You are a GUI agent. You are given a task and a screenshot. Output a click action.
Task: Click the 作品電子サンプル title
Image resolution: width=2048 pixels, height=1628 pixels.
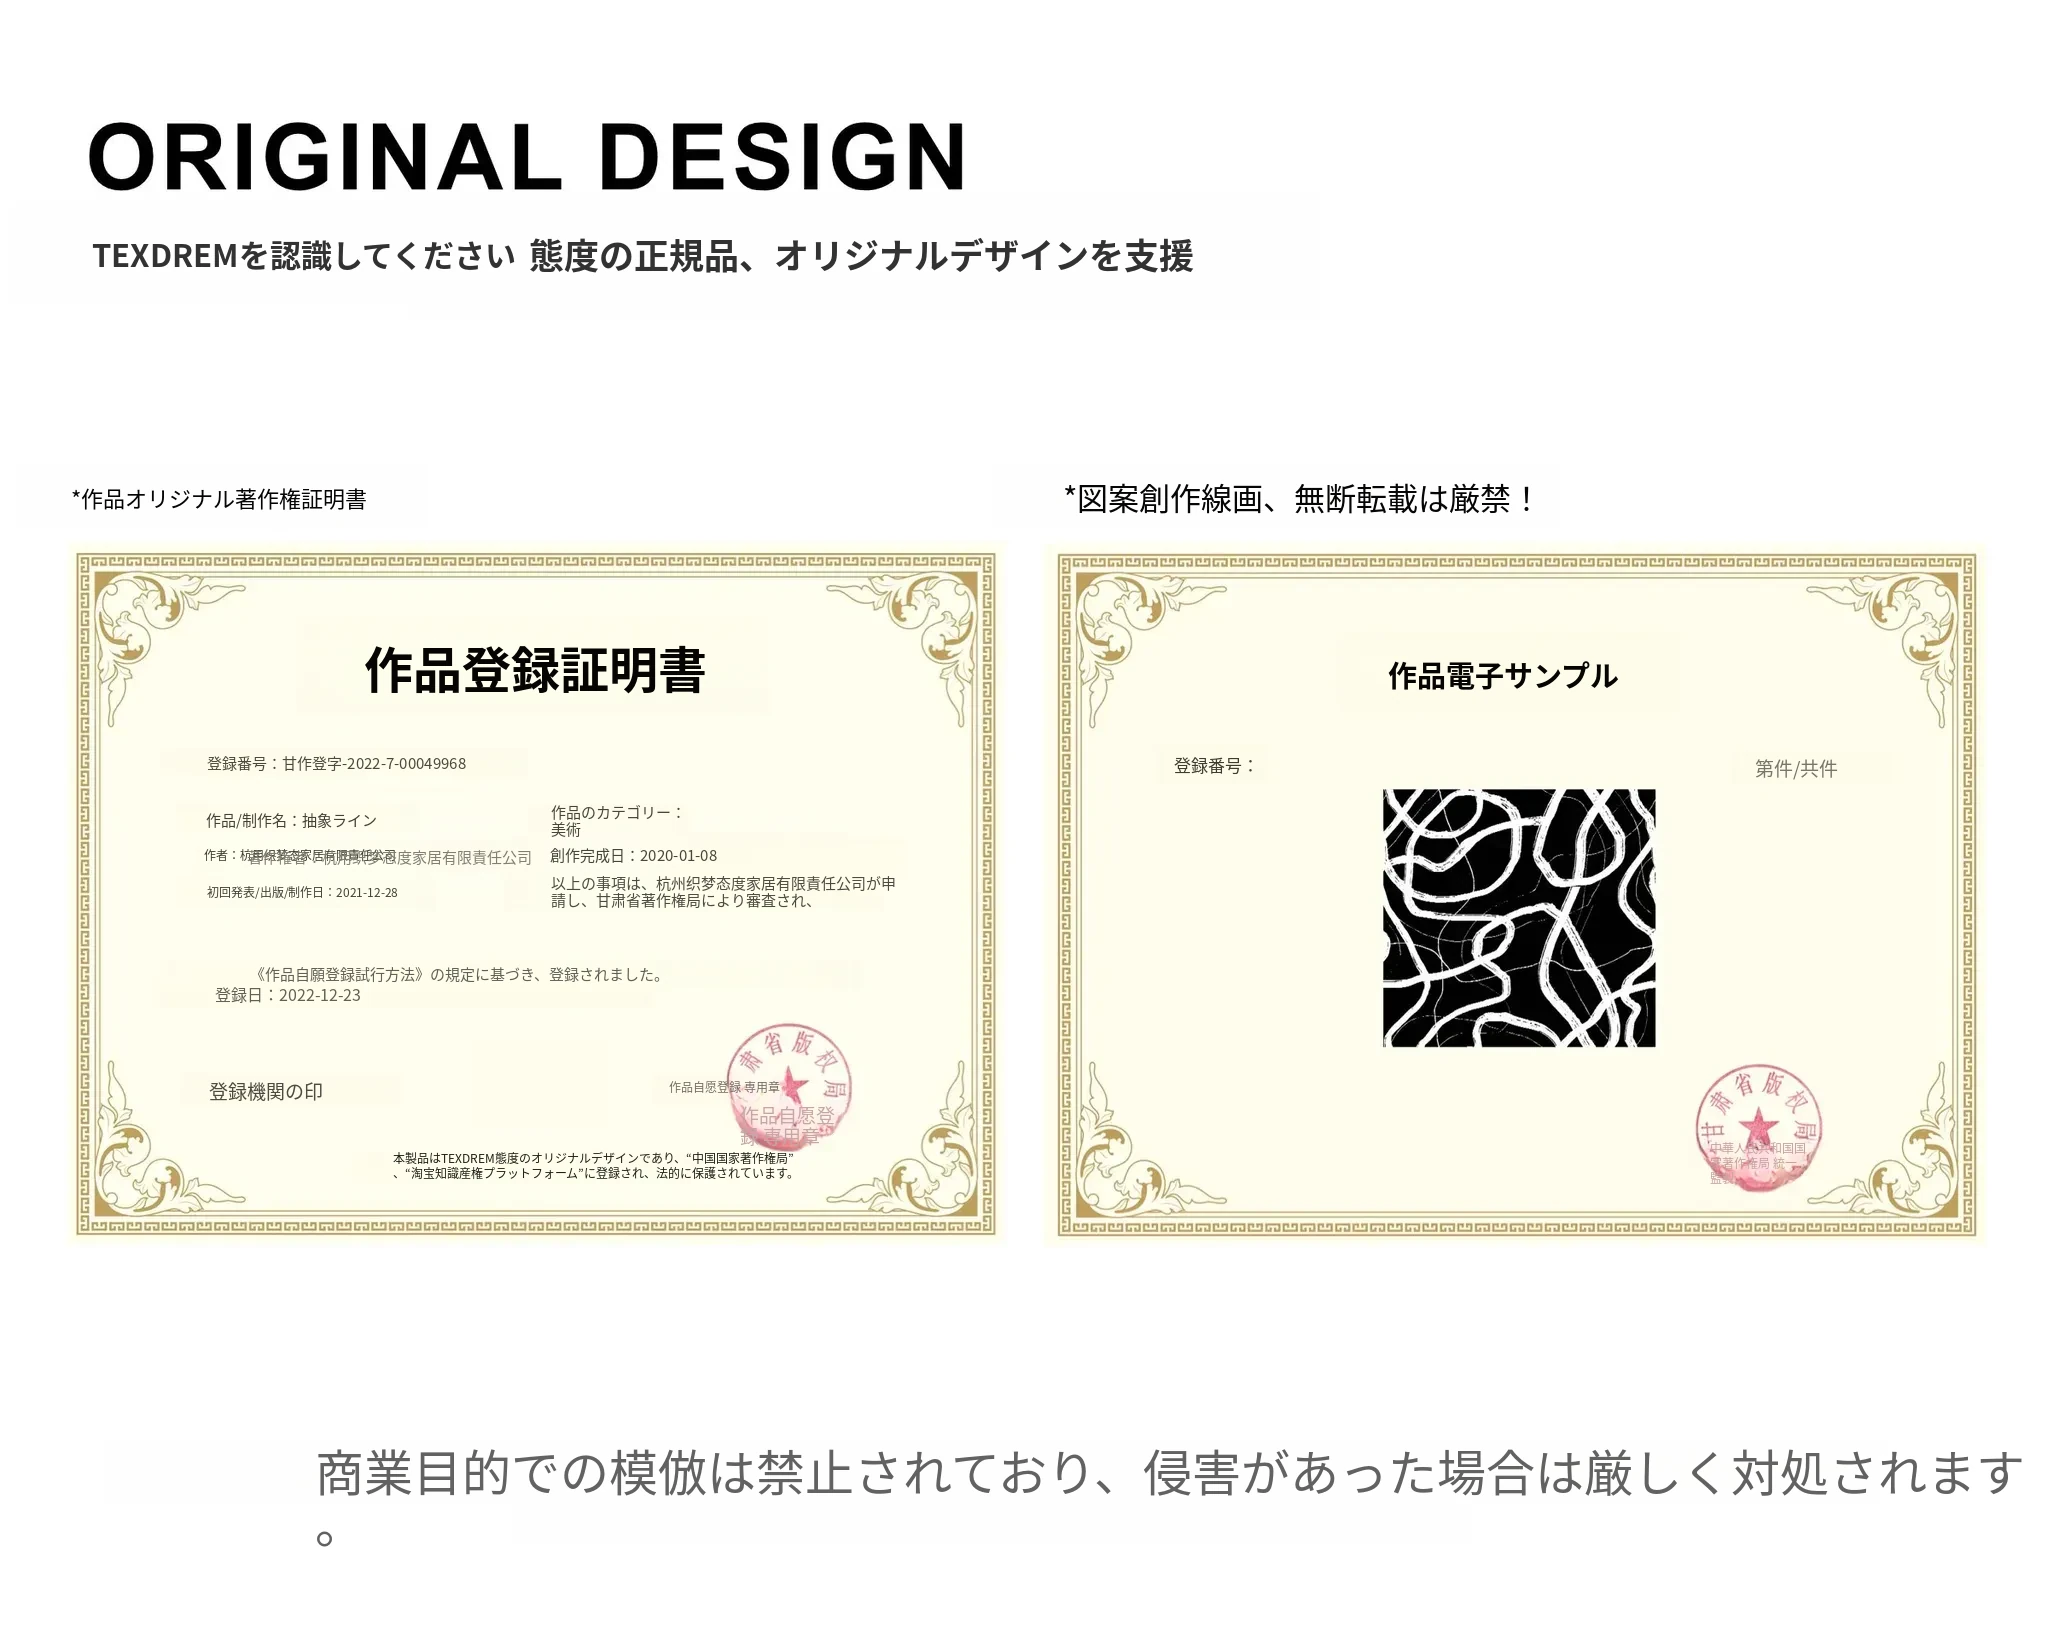point(1502,676)
